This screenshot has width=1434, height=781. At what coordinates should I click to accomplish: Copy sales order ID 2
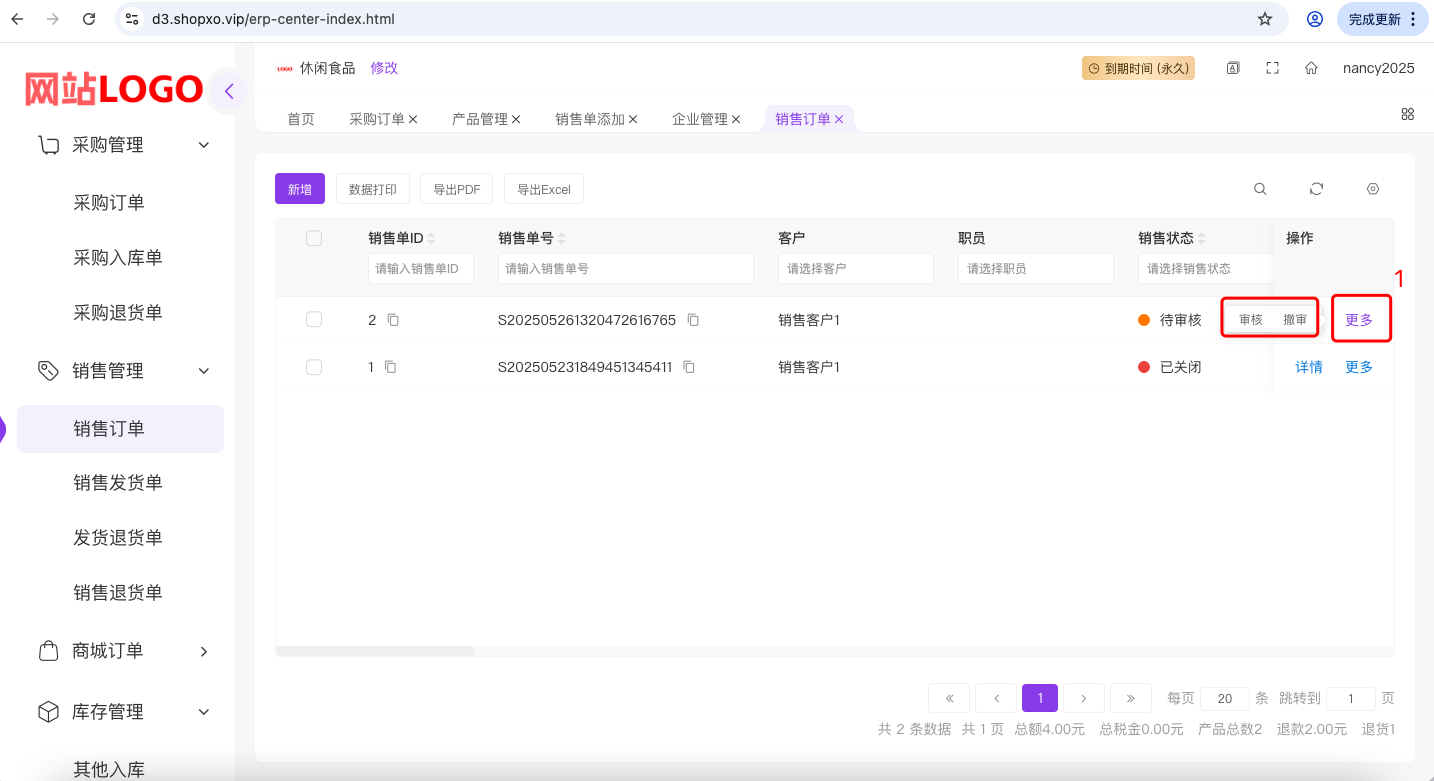point(393,320)
